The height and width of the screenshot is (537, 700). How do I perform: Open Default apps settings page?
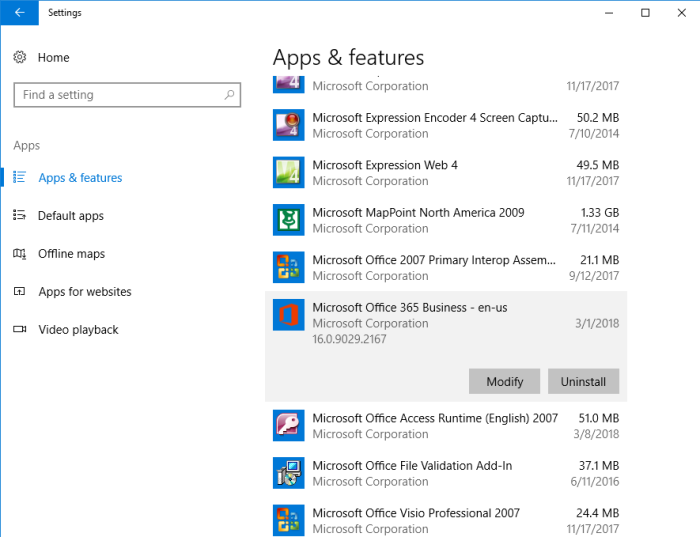pyautogui.click(x=71, y=216)
